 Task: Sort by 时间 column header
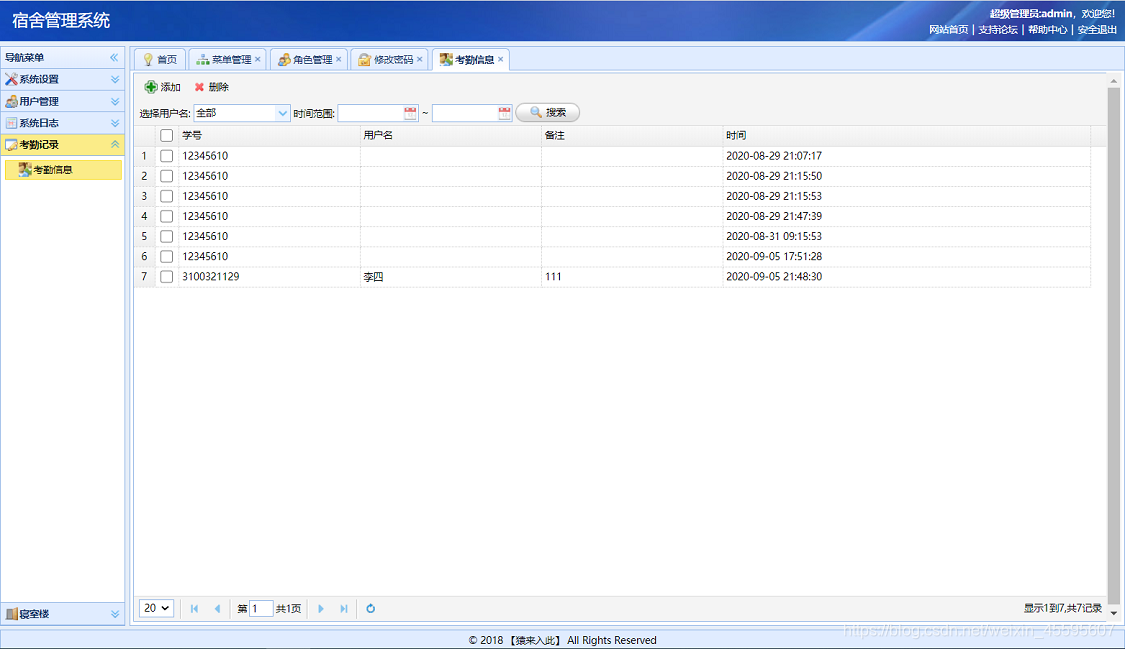(907, 135)
